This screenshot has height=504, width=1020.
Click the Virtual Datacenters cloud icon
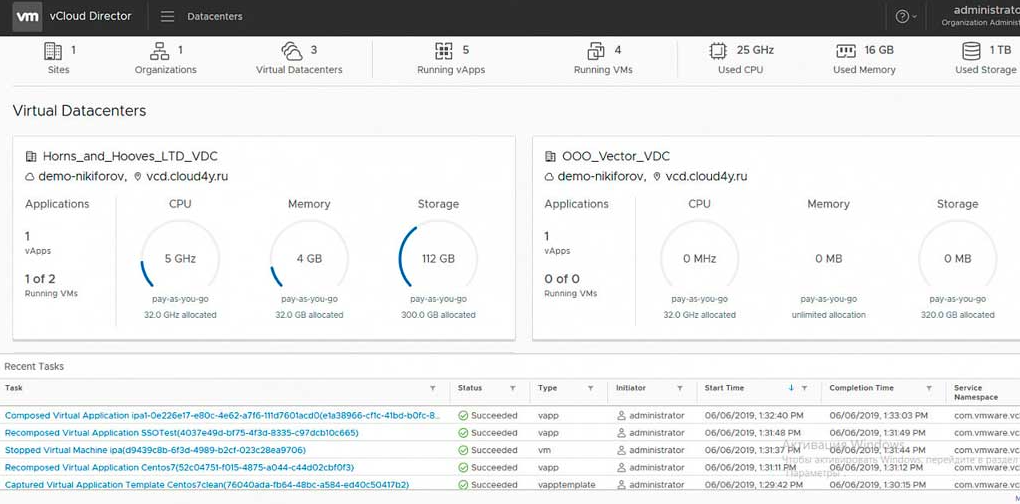pyautogui.click(x=291, y=51)
